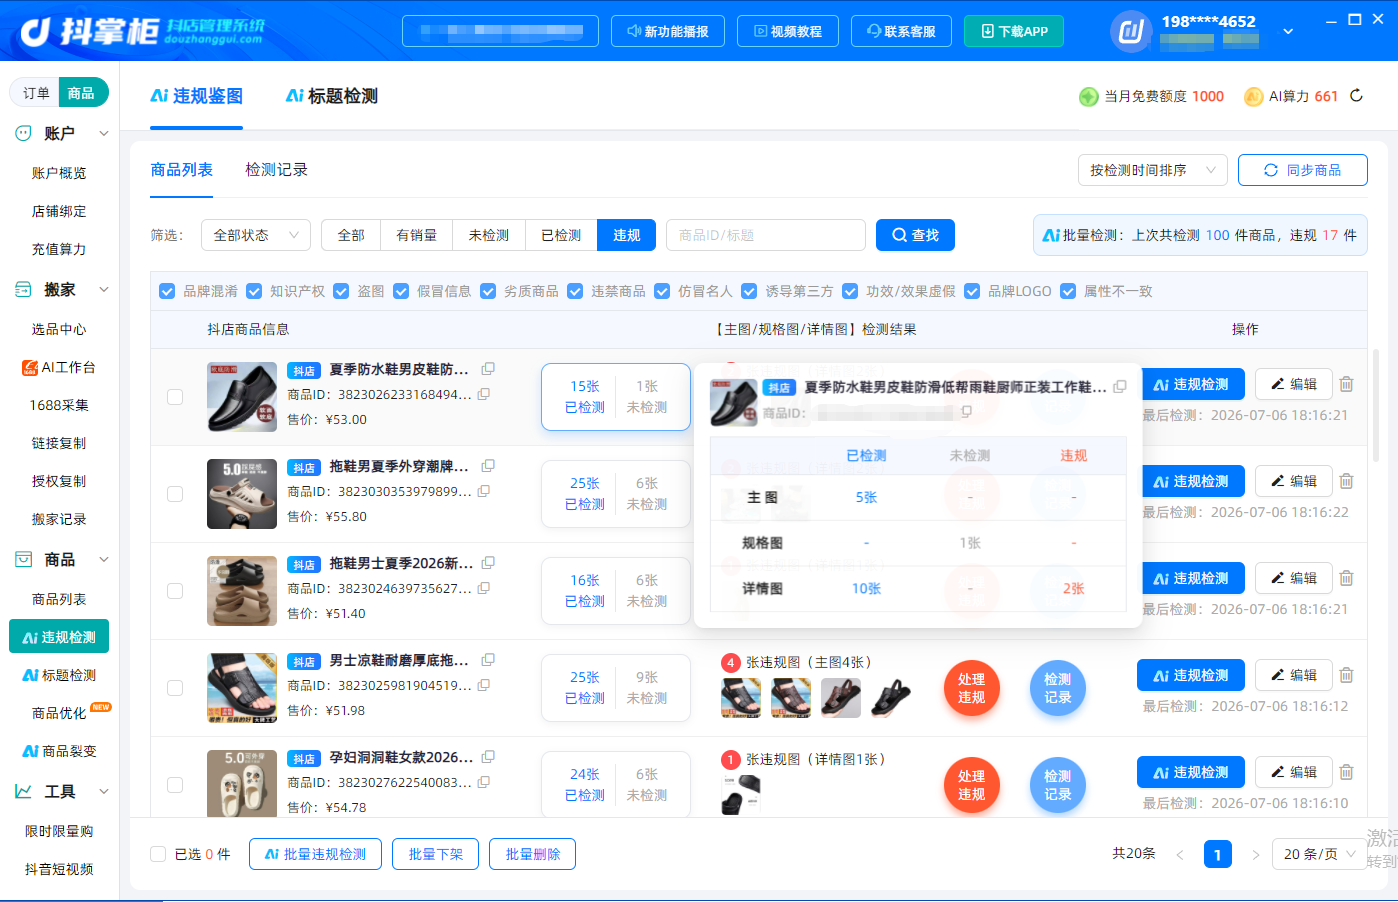The image size is (1398, 902).
Task: Click 编辑 for the 拖鞋男夏季外穿潮牌 row
Action: click(x=1293, y=481)
